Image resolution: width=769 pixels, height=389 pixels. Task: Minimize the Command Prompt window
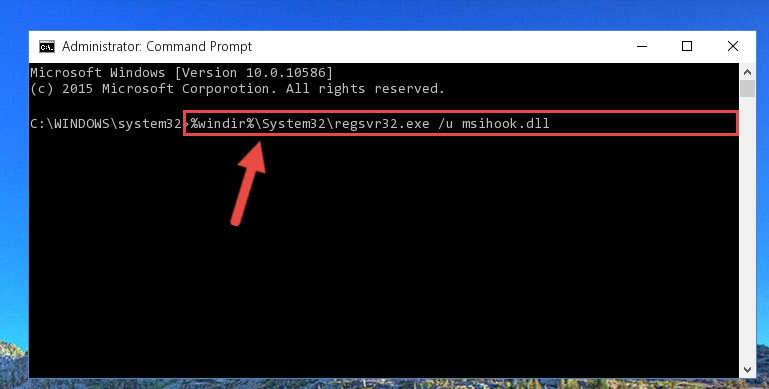coord(642,46)
